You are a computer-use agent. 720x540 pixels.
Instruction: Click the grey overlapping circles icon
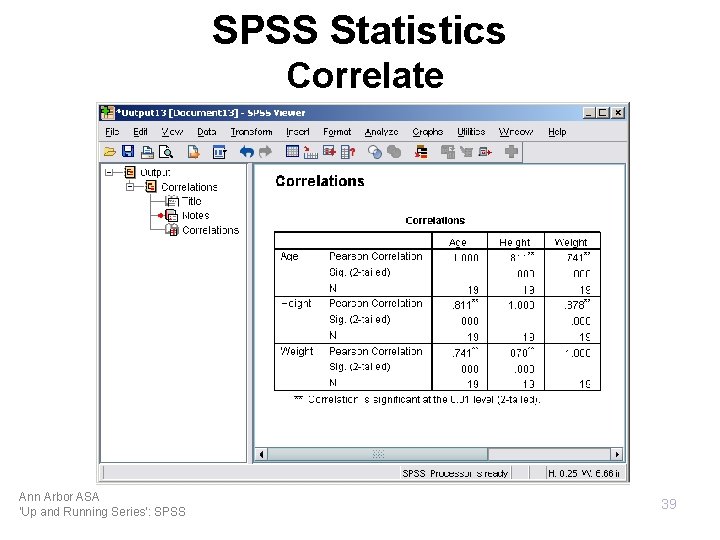(x=394, y=152)
